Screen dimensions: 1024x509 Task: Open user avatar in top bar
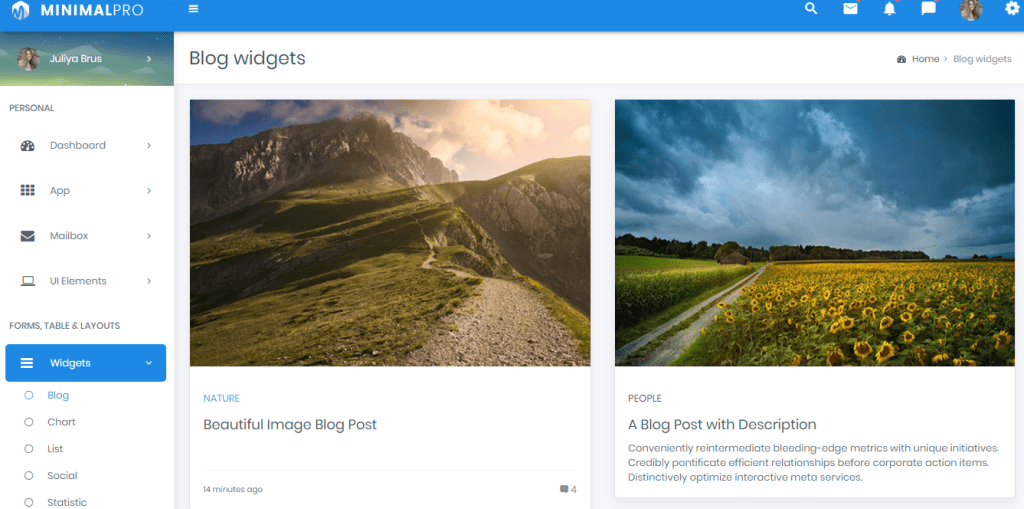pos(970,10)
